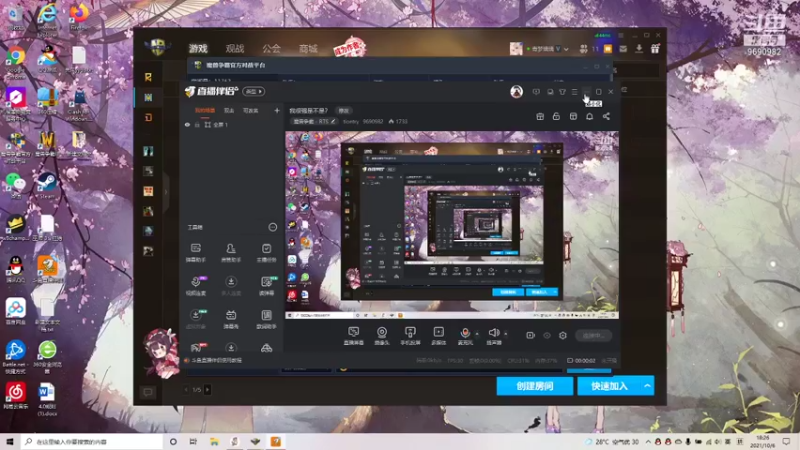Open the Windows Start menu

pyautogui.click(x=10, y=441)
